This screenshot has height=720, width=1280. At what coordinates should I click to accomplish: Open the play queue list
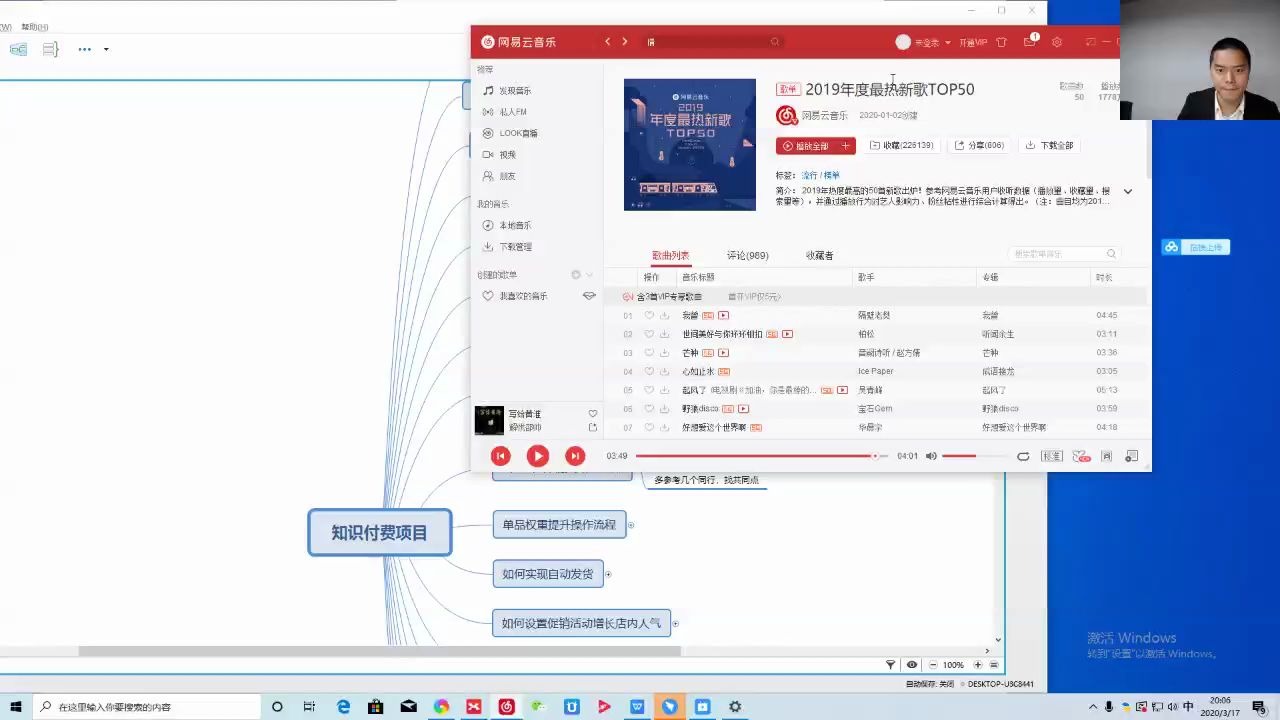pos(1131,456)
